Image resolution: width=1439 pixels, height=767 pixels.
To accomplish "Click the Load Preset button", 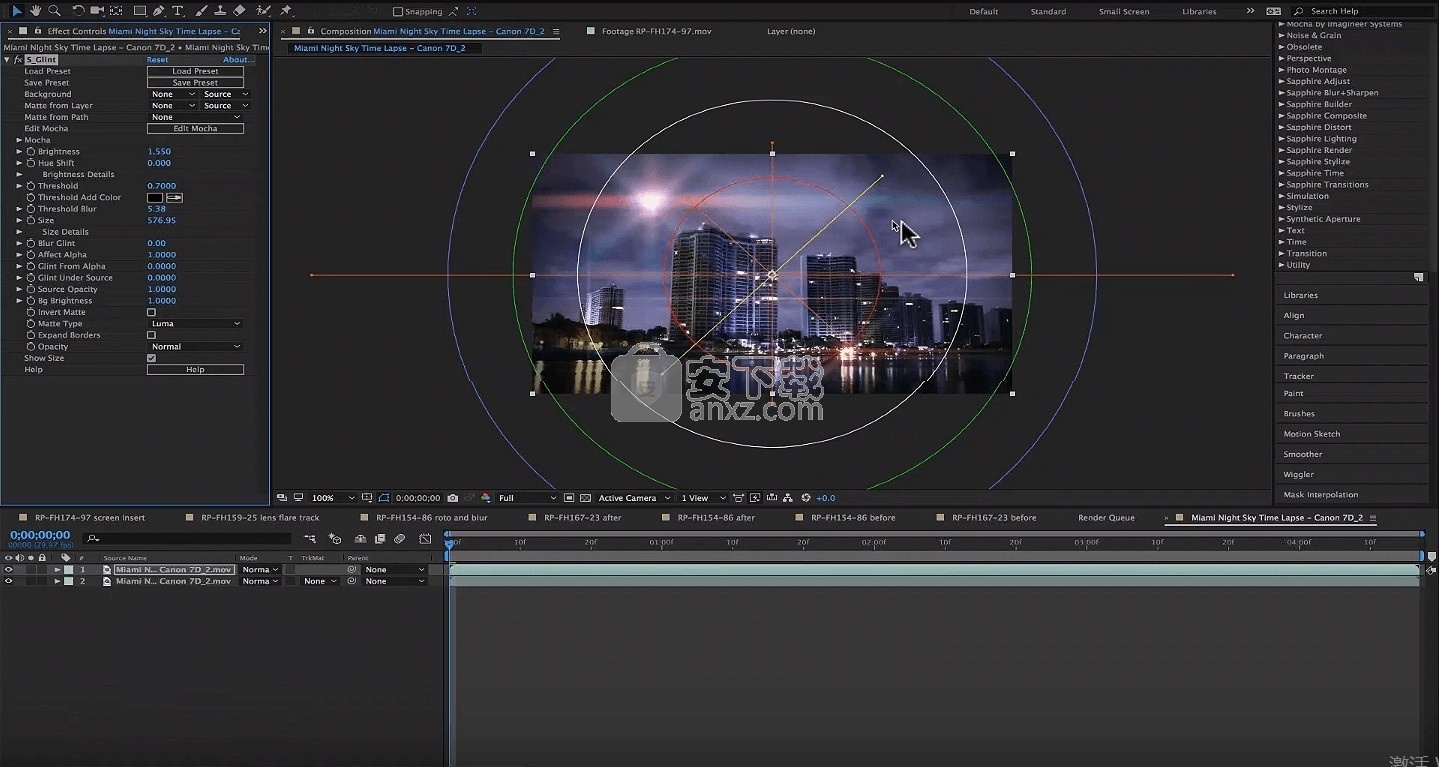I will coord(195,71).
